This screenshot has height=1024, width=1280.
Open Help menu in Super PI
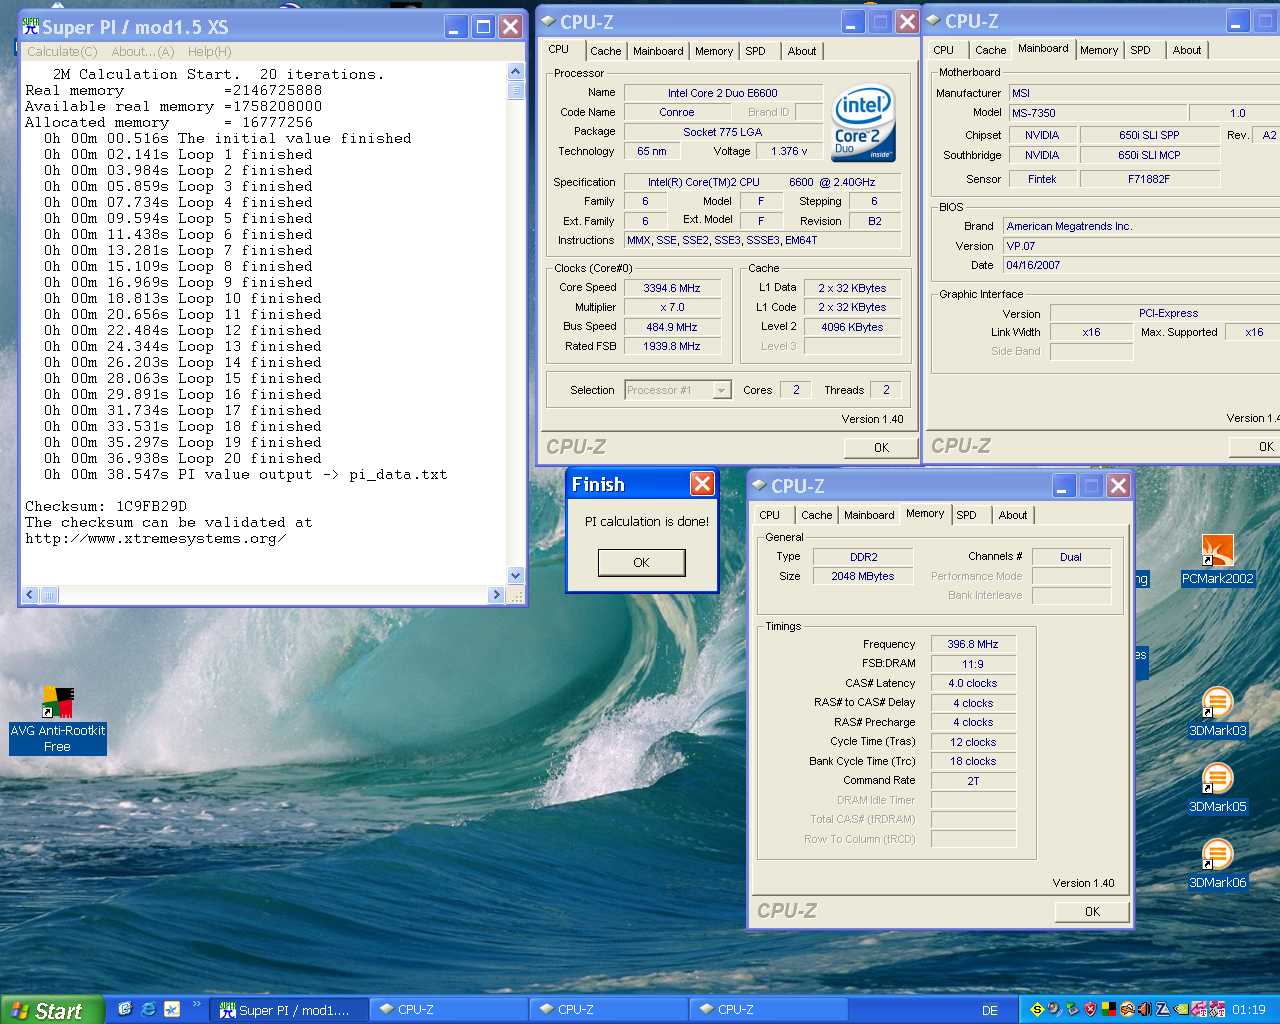(x=209, y=51)
